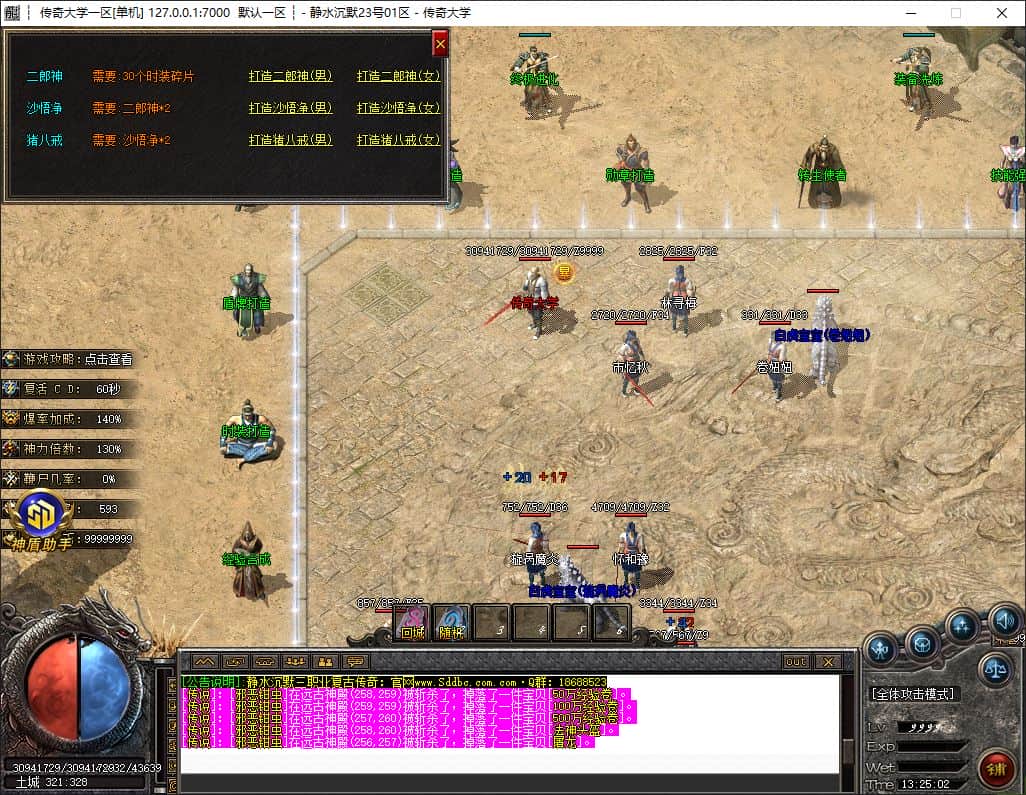The width and height of the screenshot is (1026, 795).
Task: Click the 爆率加成 status icon
Action: point(10,419)
